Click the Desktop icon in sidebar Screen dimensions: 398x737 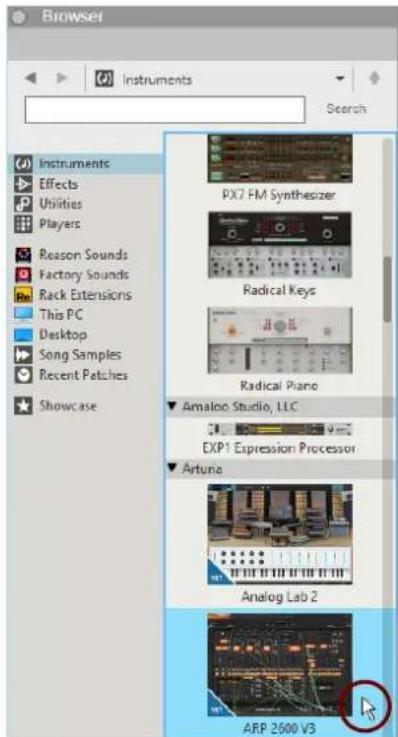coord(23,335)
